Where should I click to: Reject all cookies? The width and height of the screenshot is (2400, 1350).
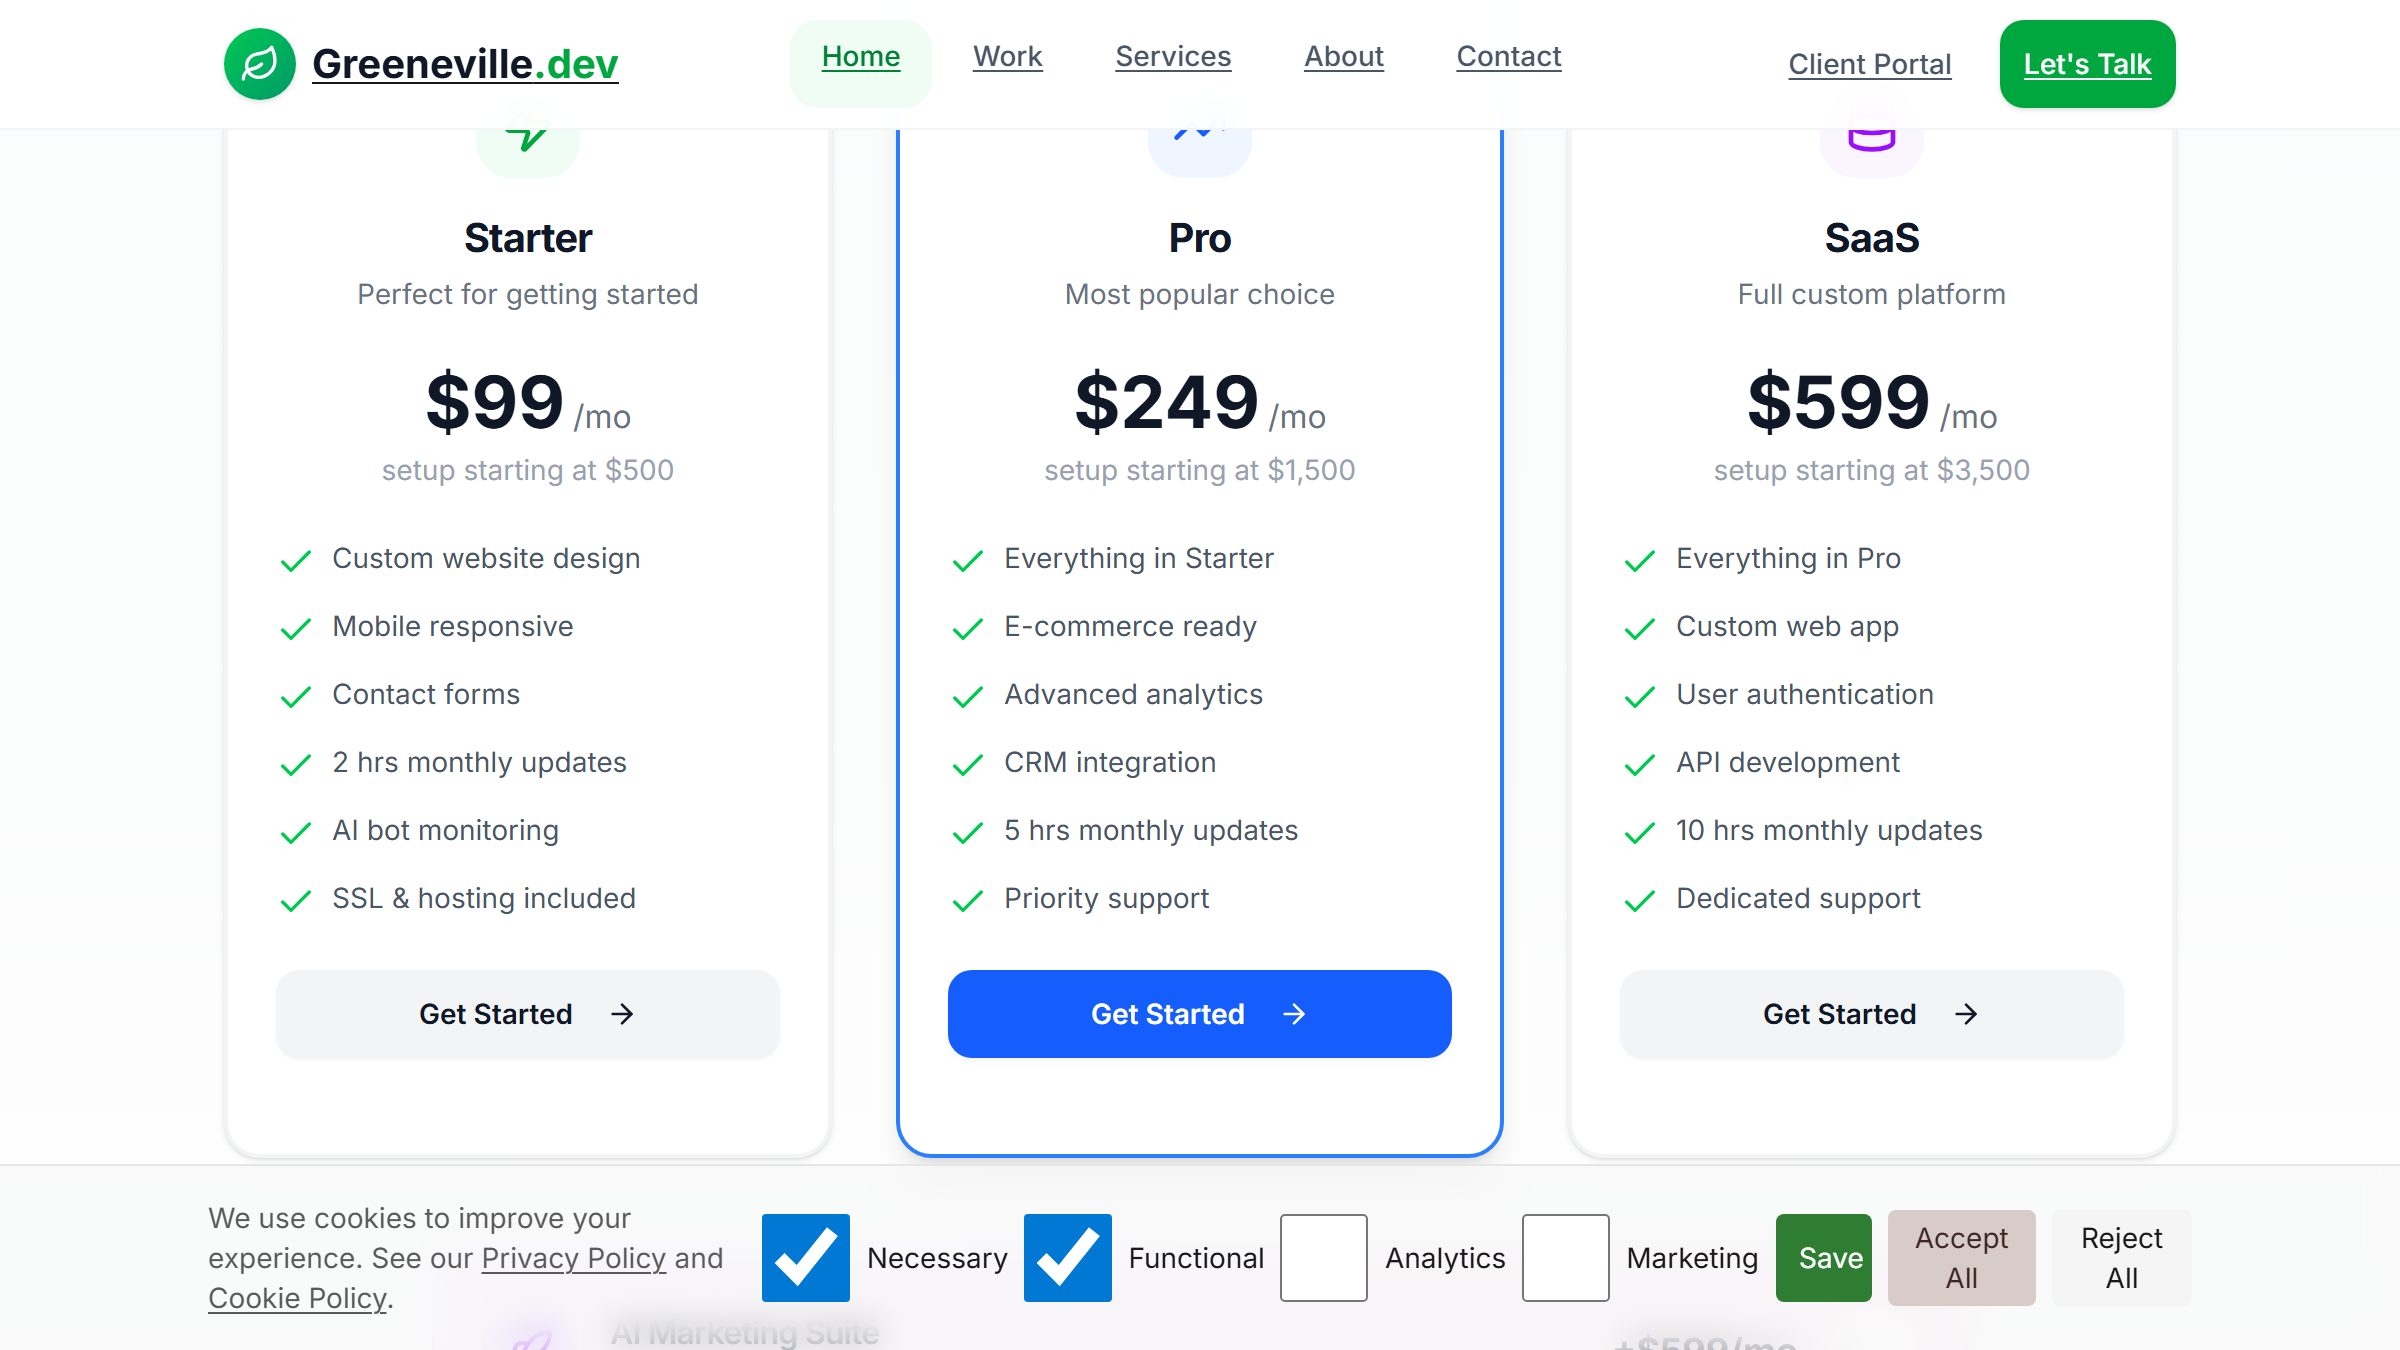pyautogui.click(x=2121, y=1258)
